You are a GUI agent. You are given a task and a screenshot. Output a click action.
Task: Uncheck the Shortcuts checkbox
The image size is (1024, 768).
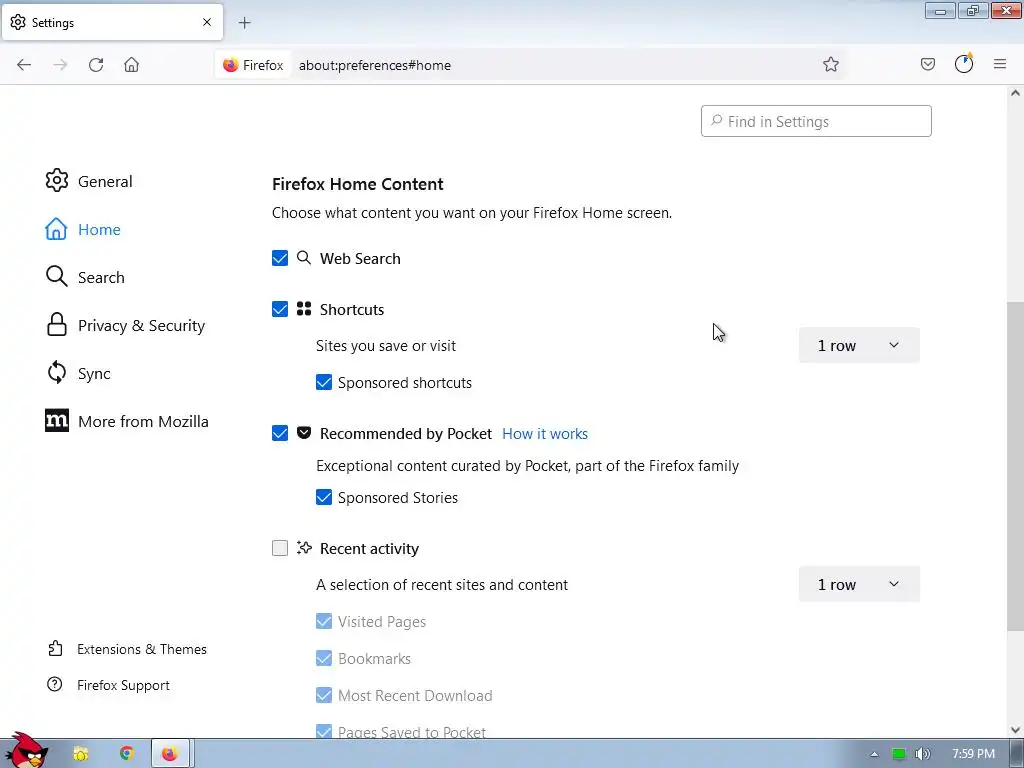(280, 309)
